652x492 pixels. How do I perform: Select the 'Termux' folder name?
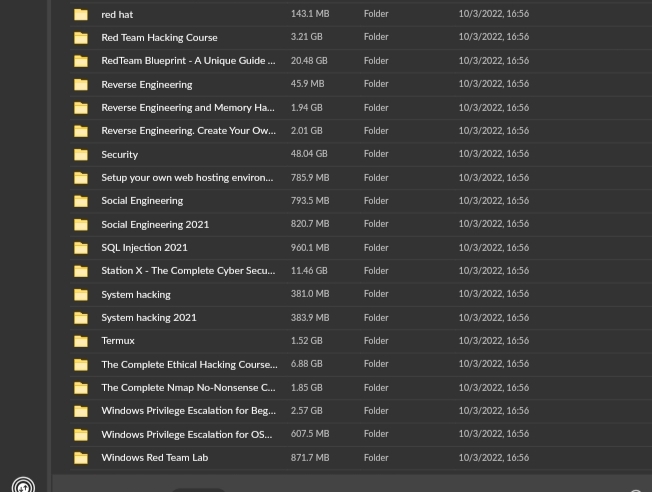(118, 341)
